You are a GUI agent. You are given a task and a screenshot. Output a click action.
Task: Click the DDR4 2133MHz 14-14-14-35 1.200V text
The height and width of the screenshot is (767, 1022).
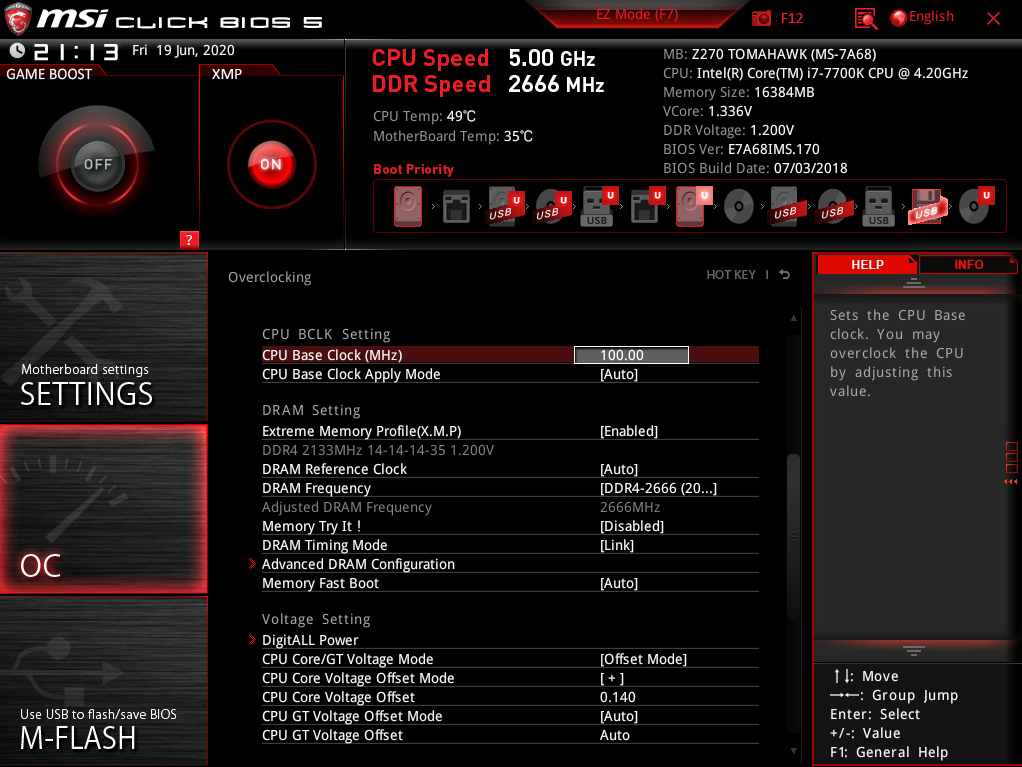378,450
